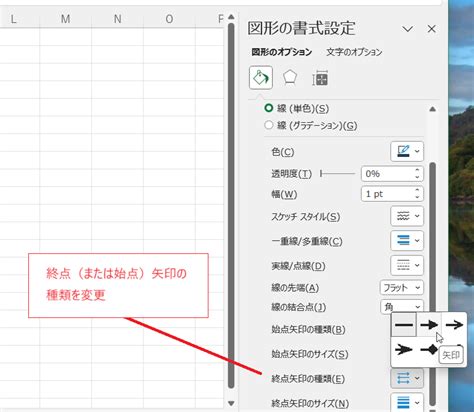474x412 pixels.
Task: Open the Effects pentagon tab
Action: pos(290,78)
